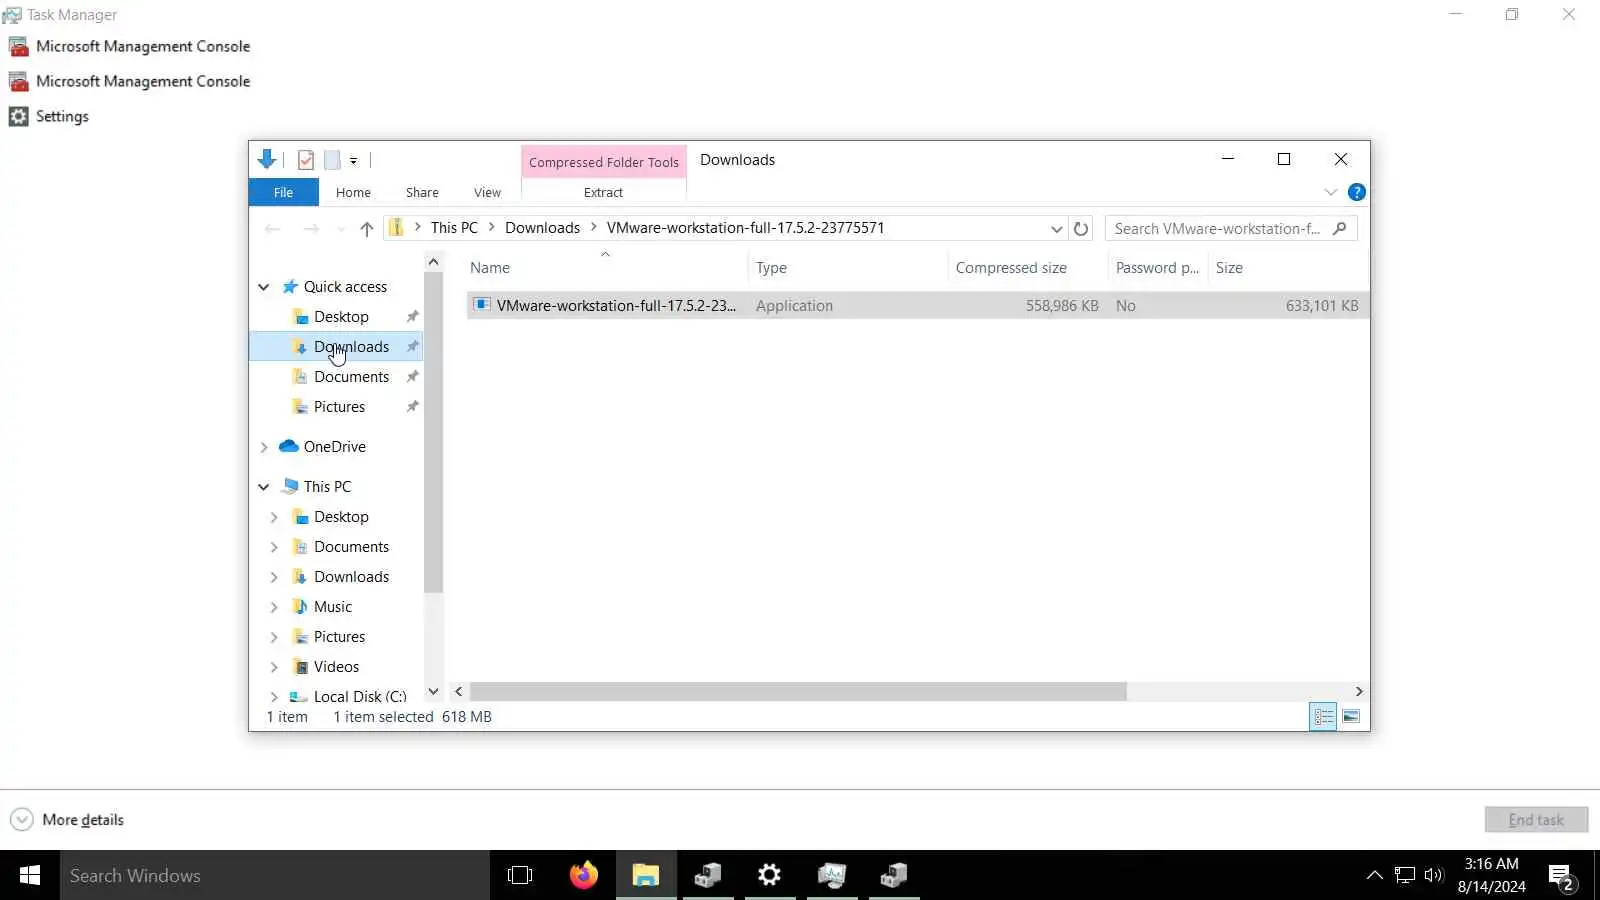Screen dimensions: 1600x900
Task: Open Task View from the taskbar
Action: tap(520, 876)
